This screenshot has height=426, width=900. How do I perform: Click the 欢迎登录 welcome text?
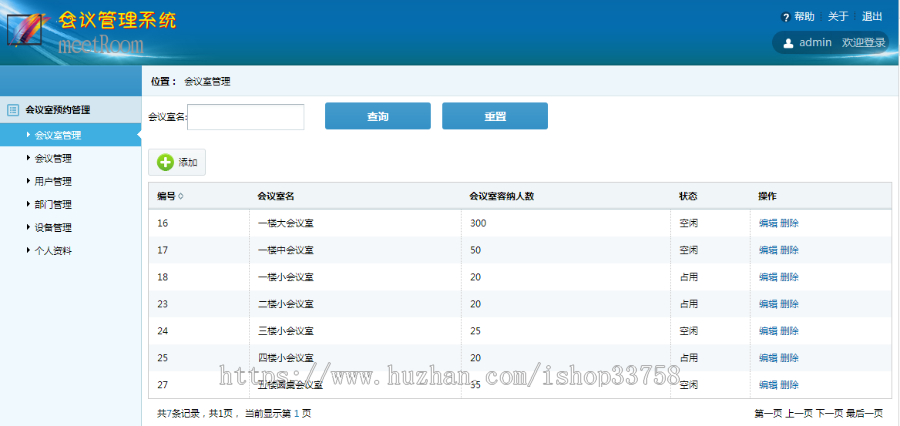tap(864, 42)
